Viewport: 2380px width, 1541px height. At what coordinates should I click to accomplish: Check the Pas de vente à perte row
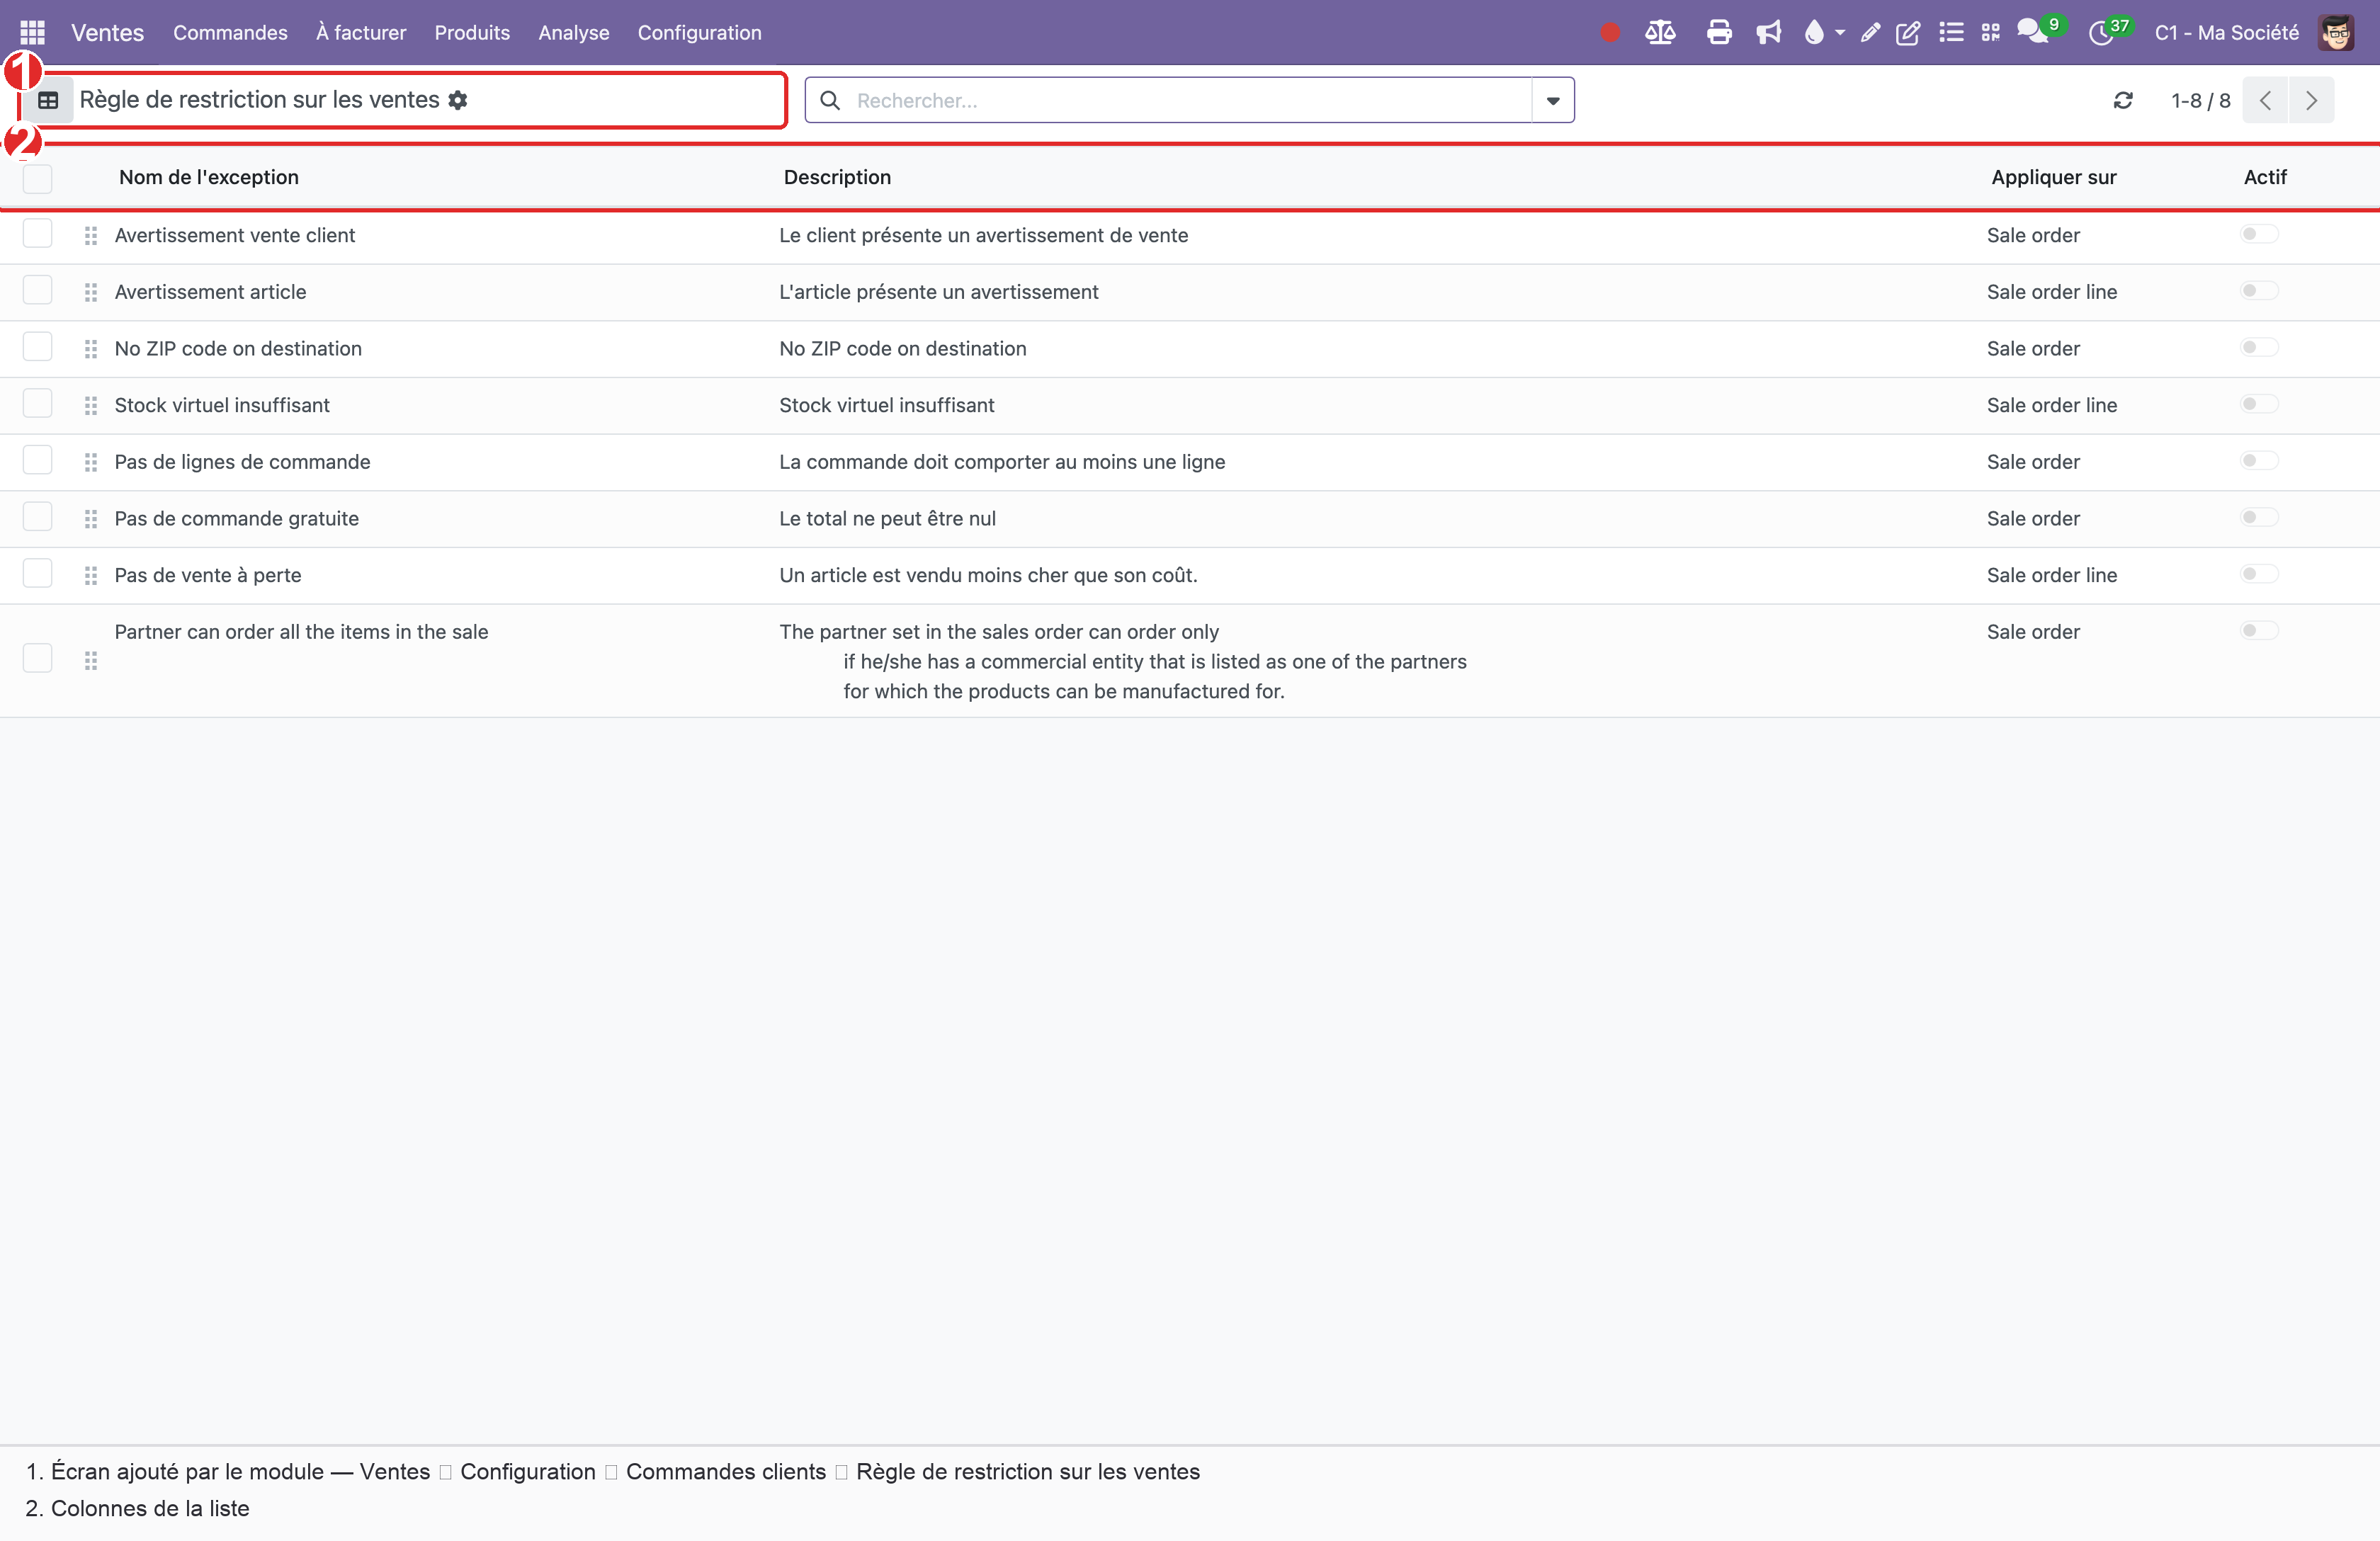coord(37,574)
